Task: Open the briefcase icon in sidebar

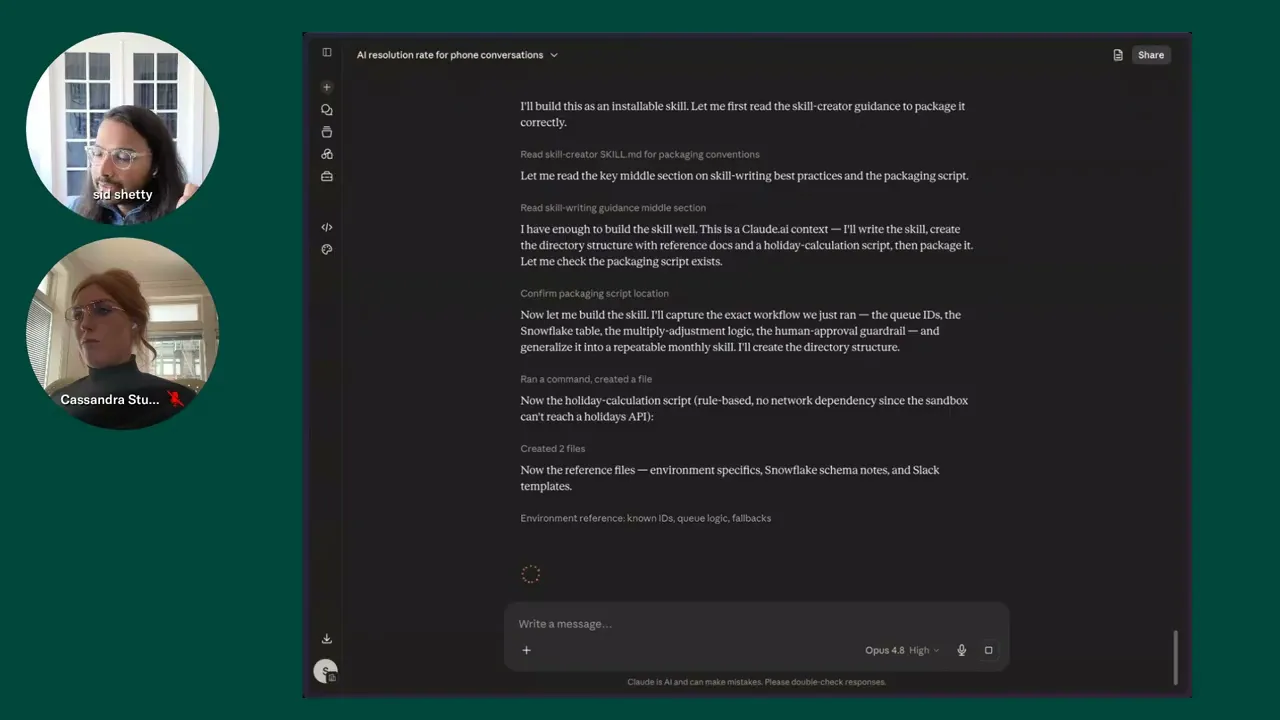Action: (x=327, y=176)
